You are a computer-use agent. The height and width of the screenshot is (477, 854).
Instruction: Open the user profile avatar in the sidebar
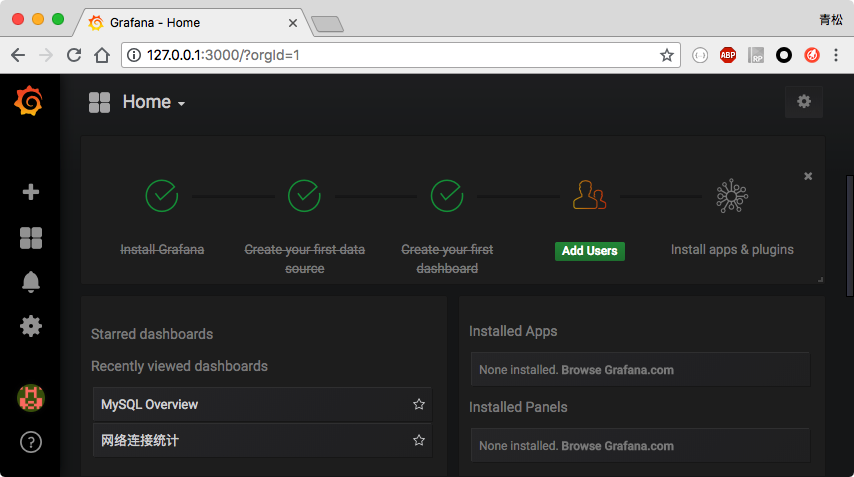click(30, 398)
